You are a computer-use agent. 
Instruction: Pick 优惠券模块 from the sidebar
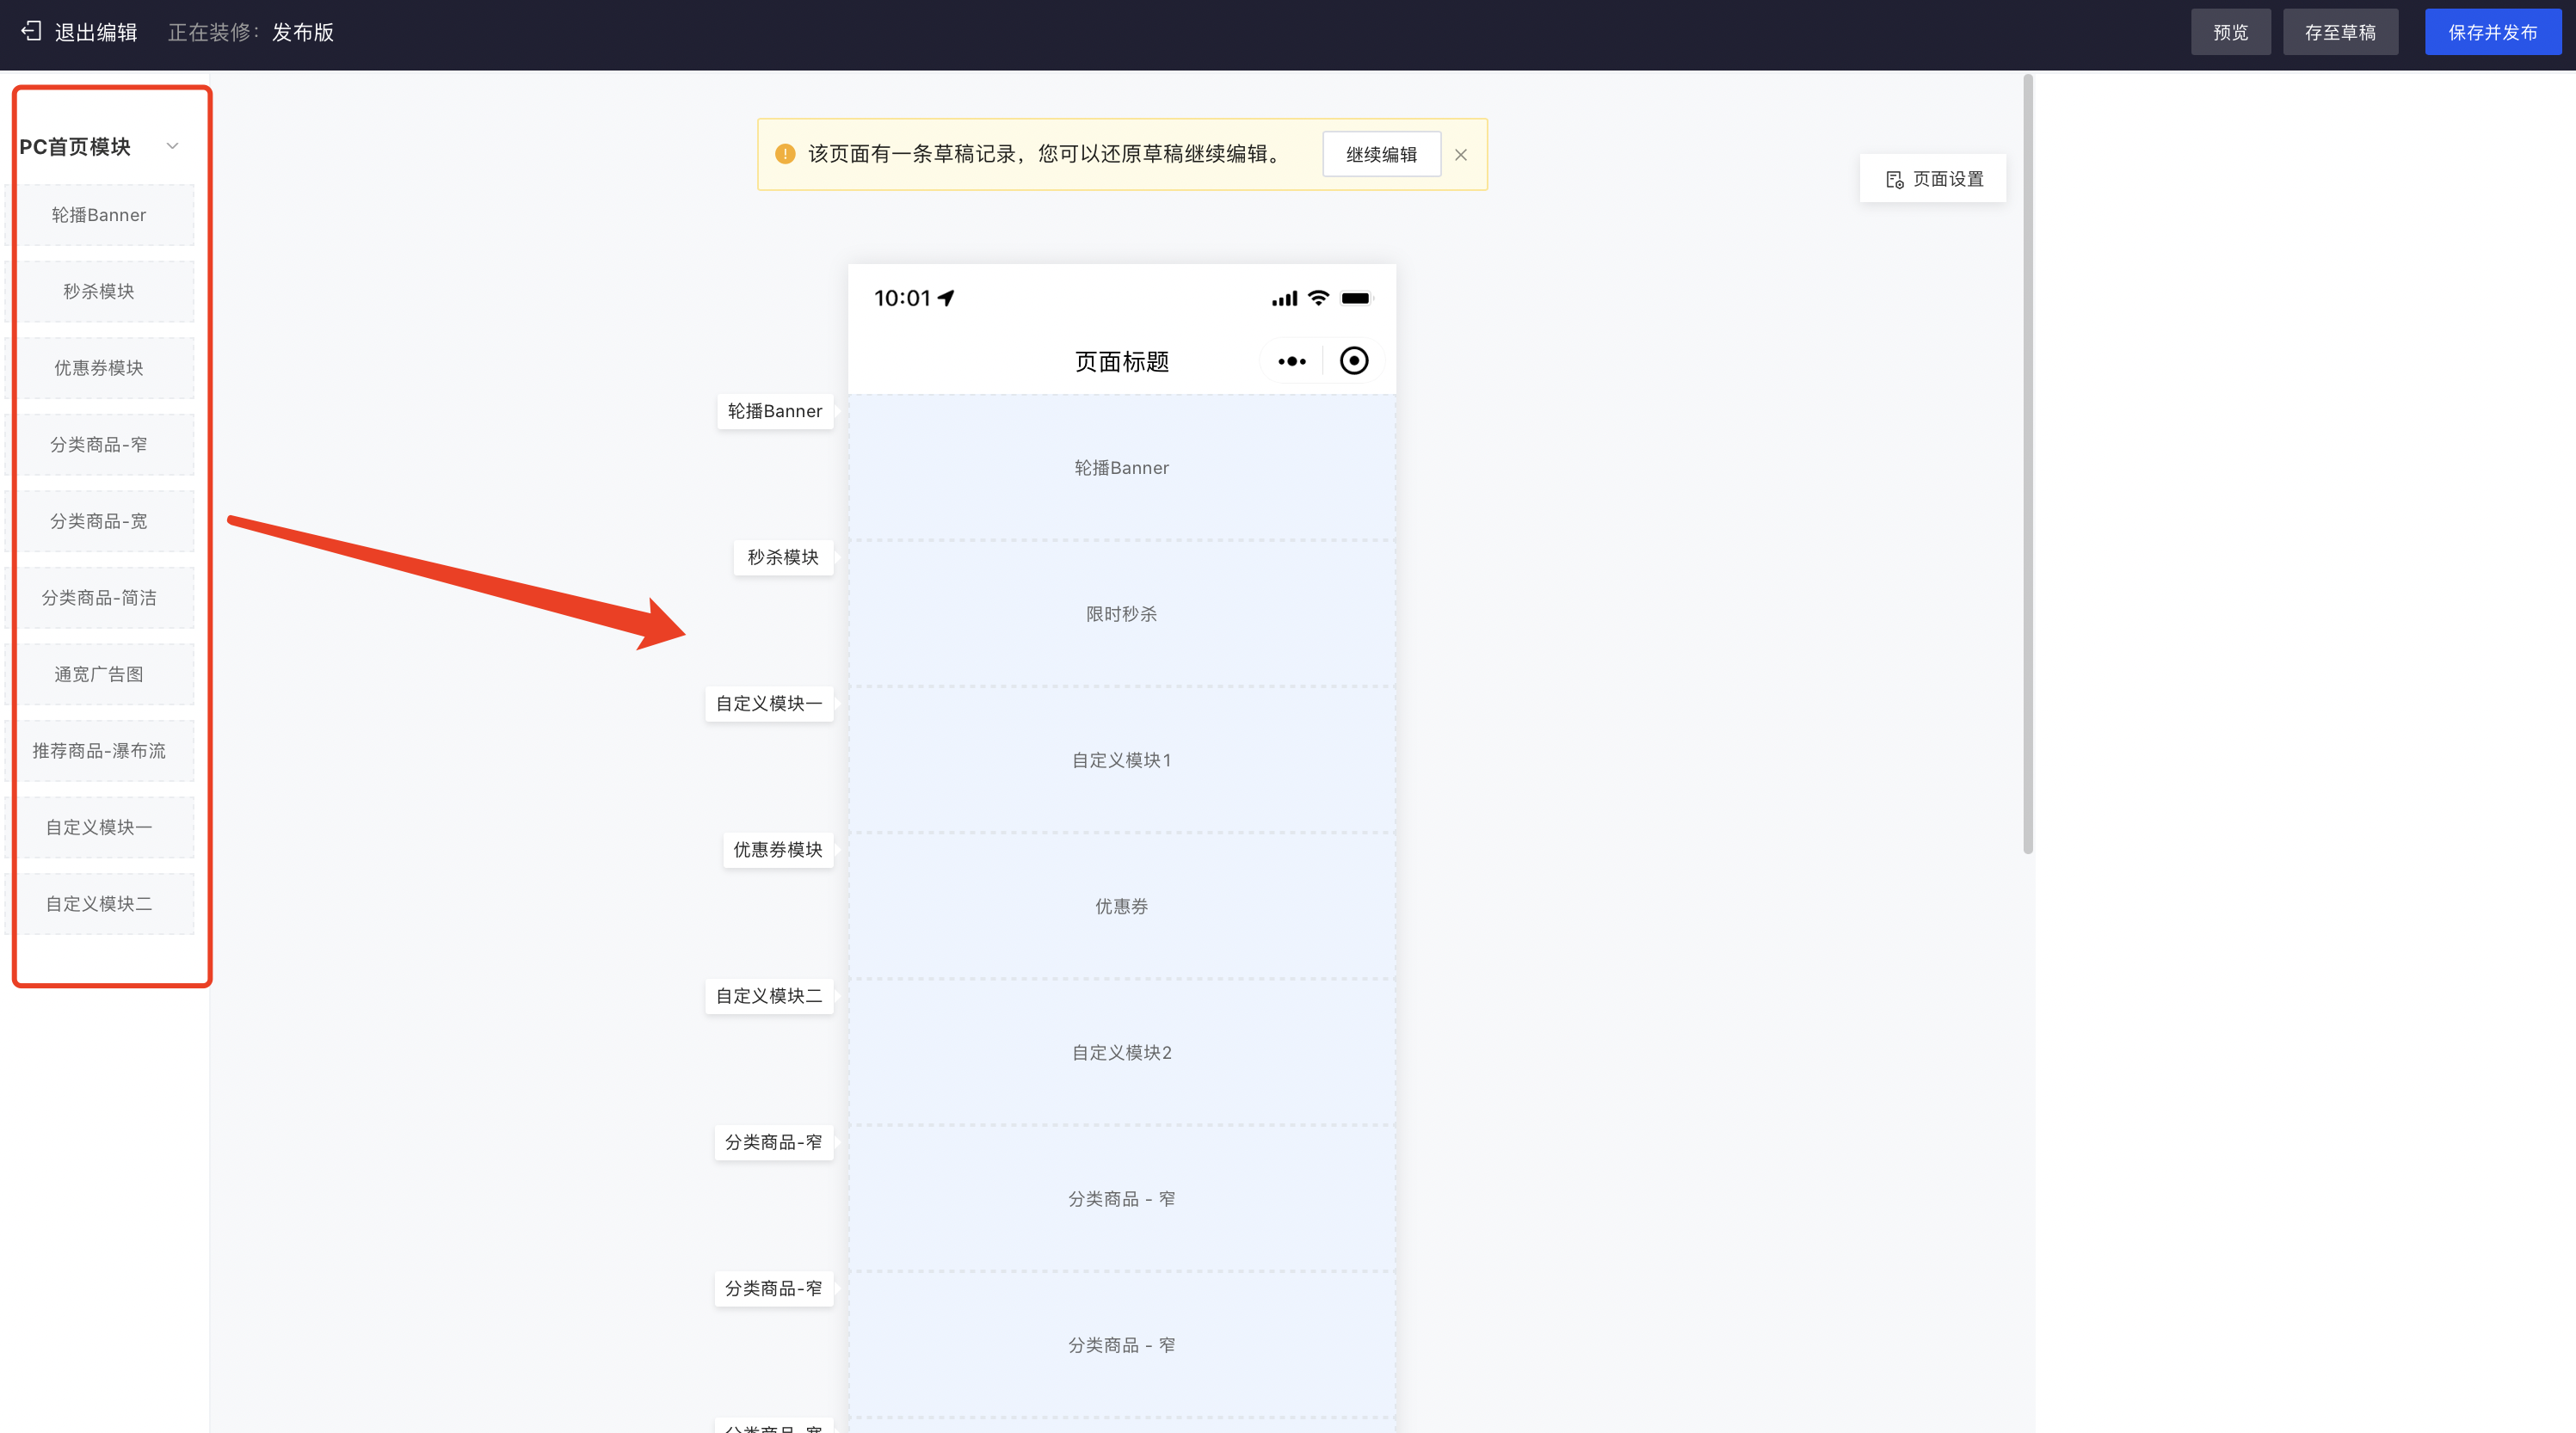click(x=99, y=368)
